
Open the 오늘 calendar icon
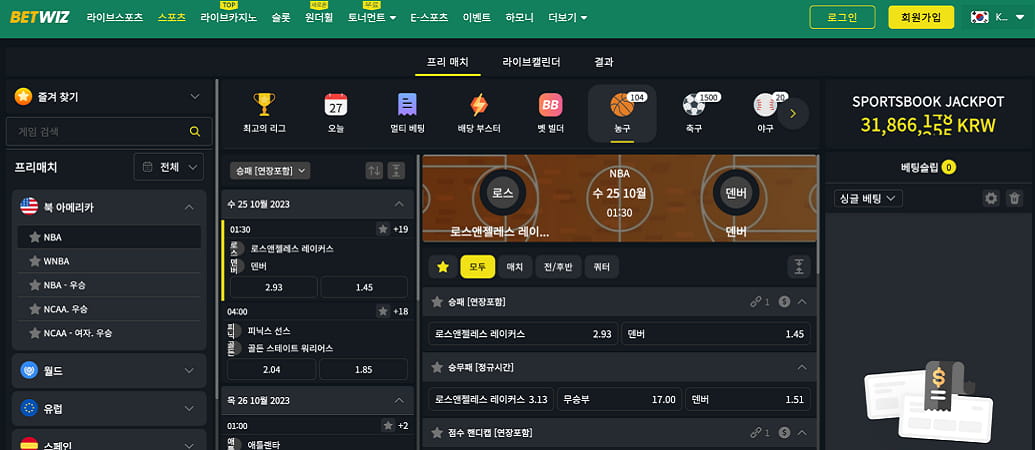(x=336, y=104)
